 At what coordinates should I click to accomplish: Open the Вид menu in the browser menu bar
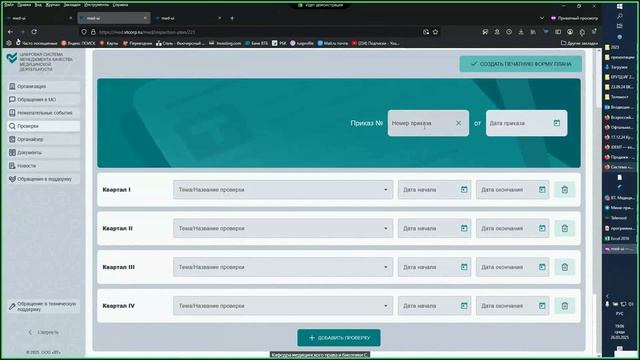point(38,5)
